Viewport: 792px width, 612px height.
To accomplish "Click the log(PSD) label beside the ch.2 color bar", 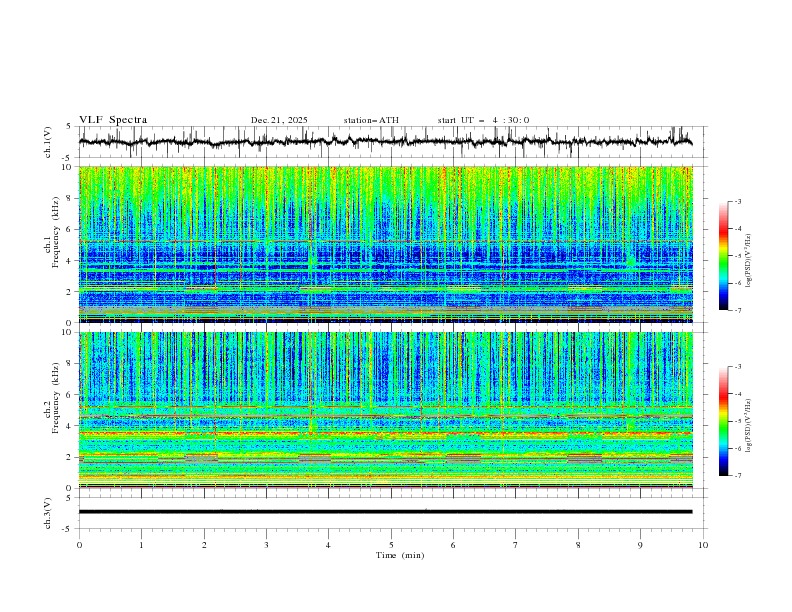I will point(749,426).
